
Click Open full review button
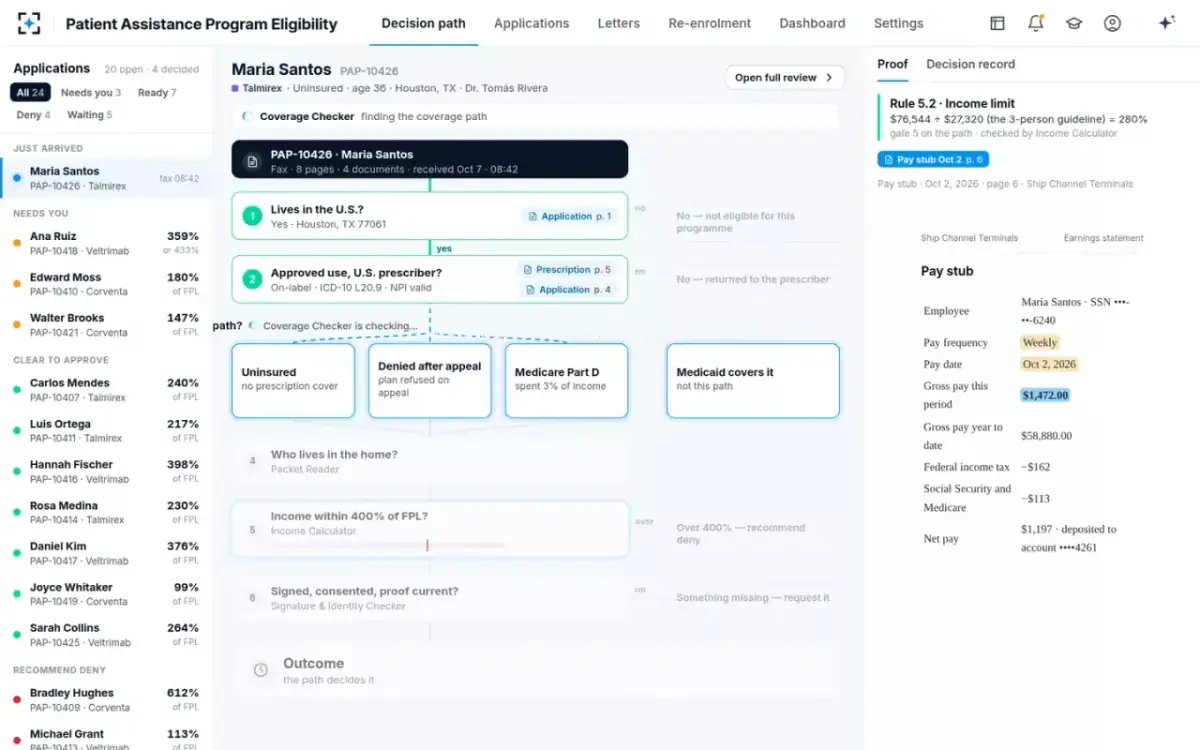pyautogui.click(x=785, y=78)
